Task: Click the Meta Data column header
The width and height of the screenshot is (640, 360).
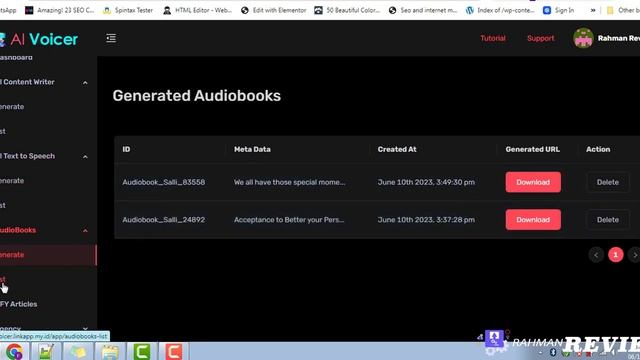Action: [x=252, y=149]
